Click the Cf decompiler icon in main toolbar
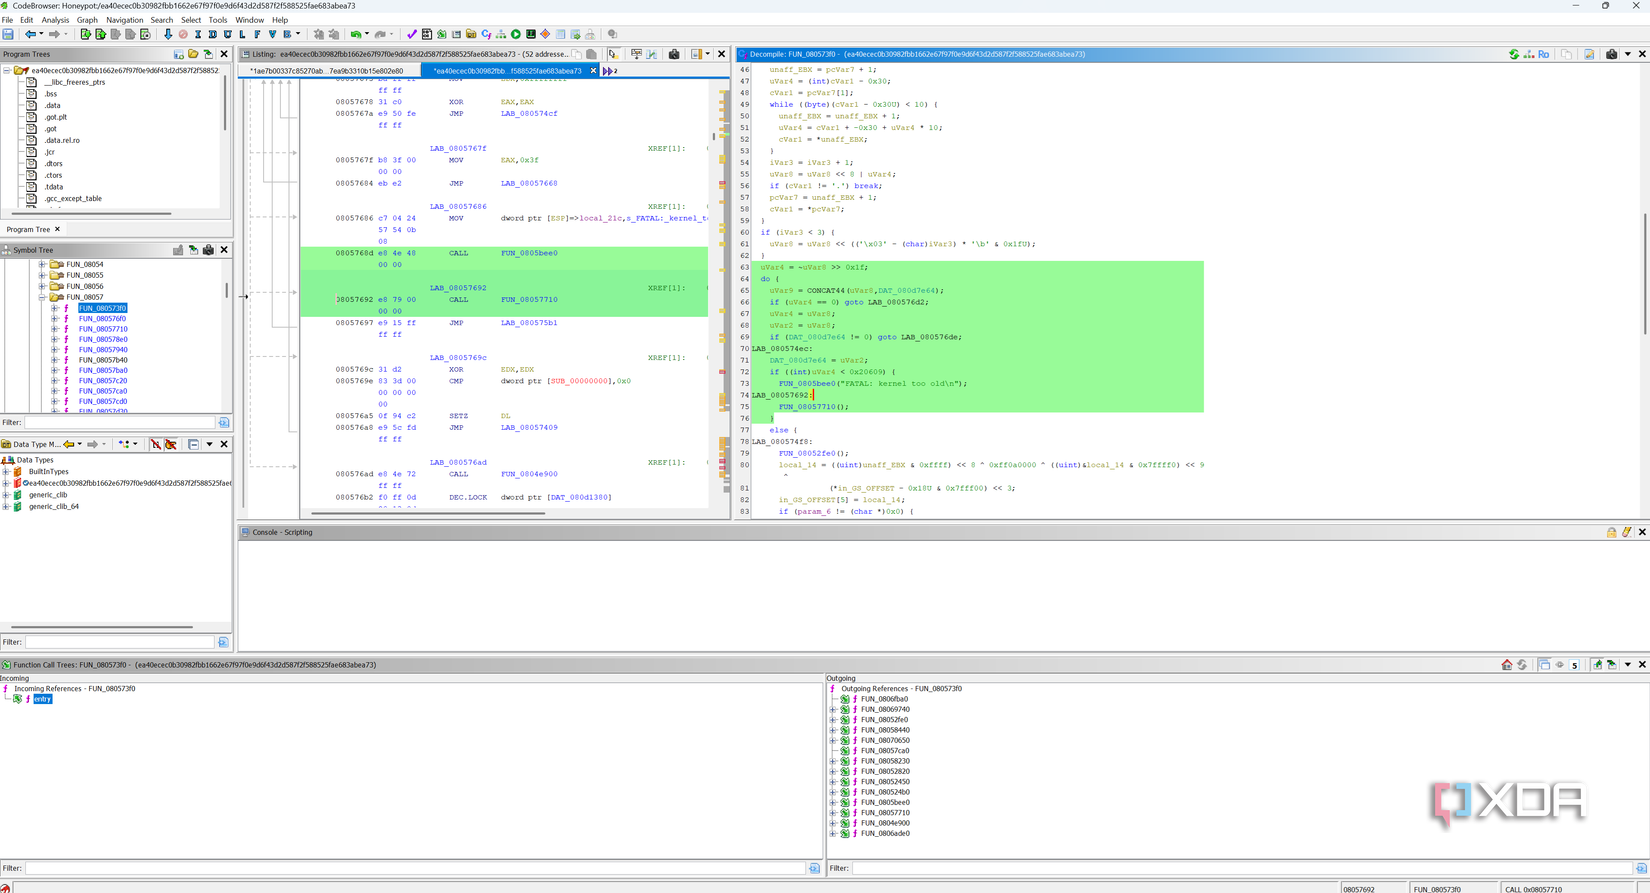The height and width of the screenshot is (893, 1650). pos(486,34)
